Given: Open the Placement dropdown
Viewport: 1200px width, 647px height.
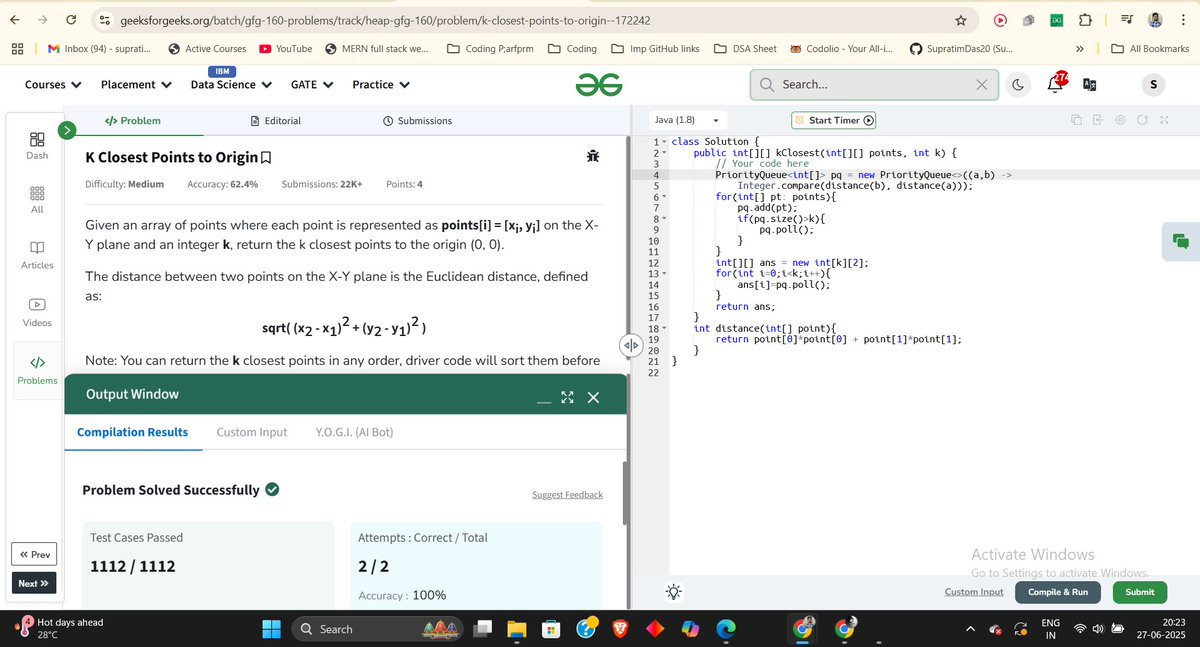Looking at the screenshot, I should point(136,85).
